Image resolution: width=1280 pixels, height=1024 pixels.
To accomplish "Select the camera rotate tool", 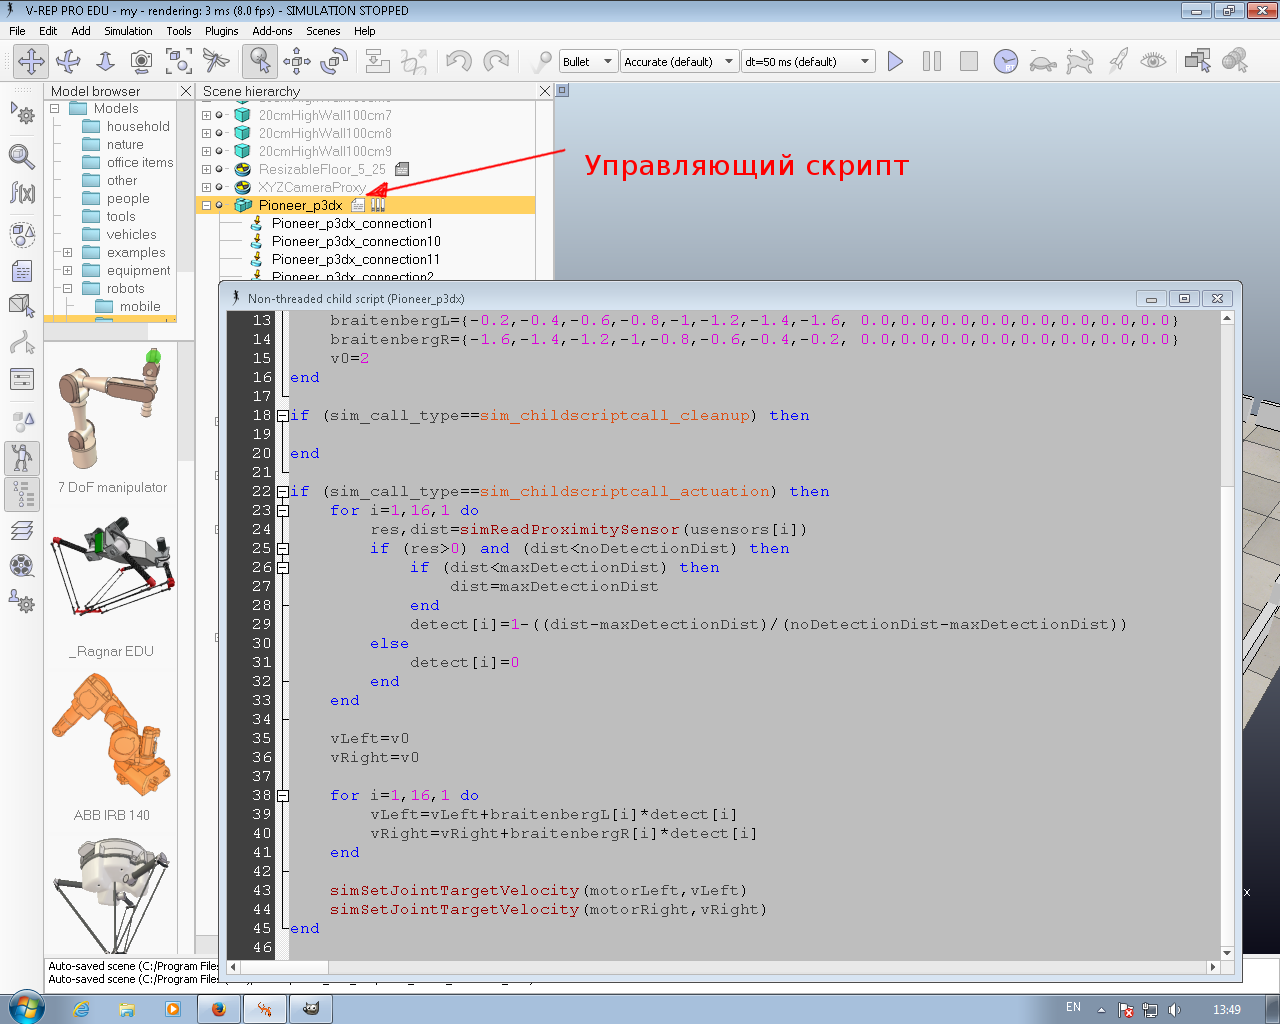I will pos(68,61).
